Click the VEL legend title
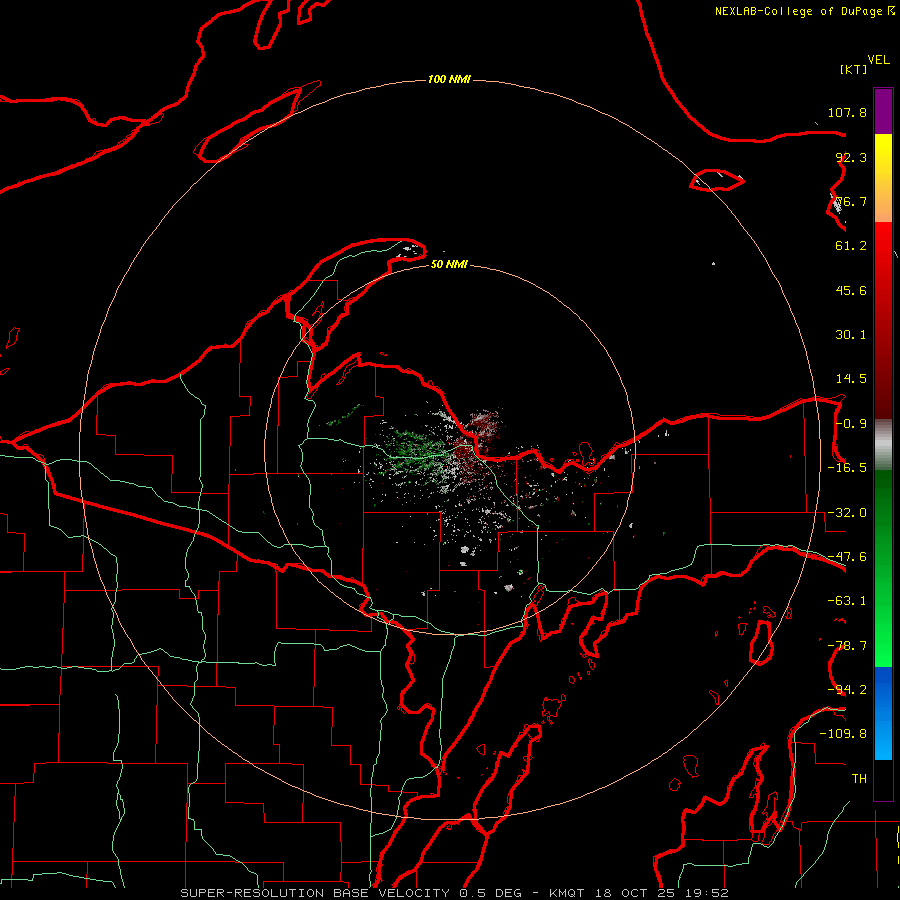The width and height of the screenshot is (900, 900). click(878, 60)
